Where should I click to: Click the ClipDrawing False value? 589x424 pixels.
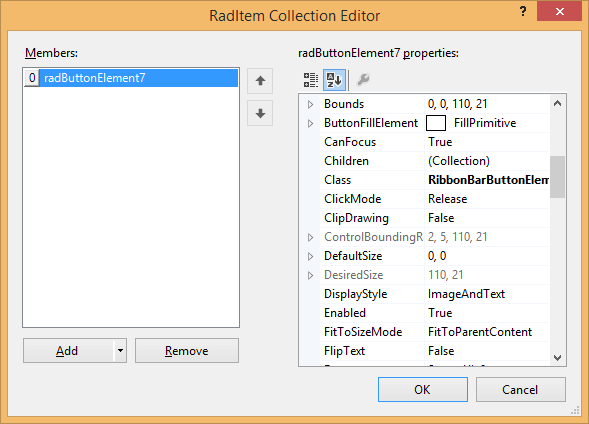(441, 218)
